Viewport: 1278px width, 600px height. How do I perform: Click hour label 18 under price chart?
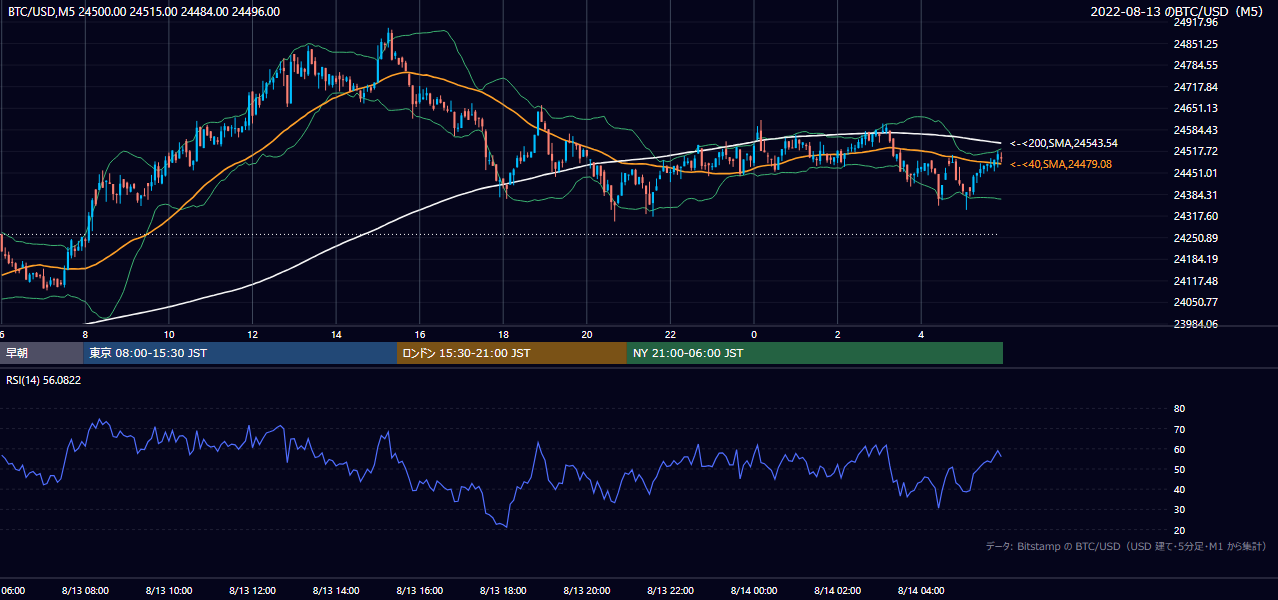coord(503,334)
